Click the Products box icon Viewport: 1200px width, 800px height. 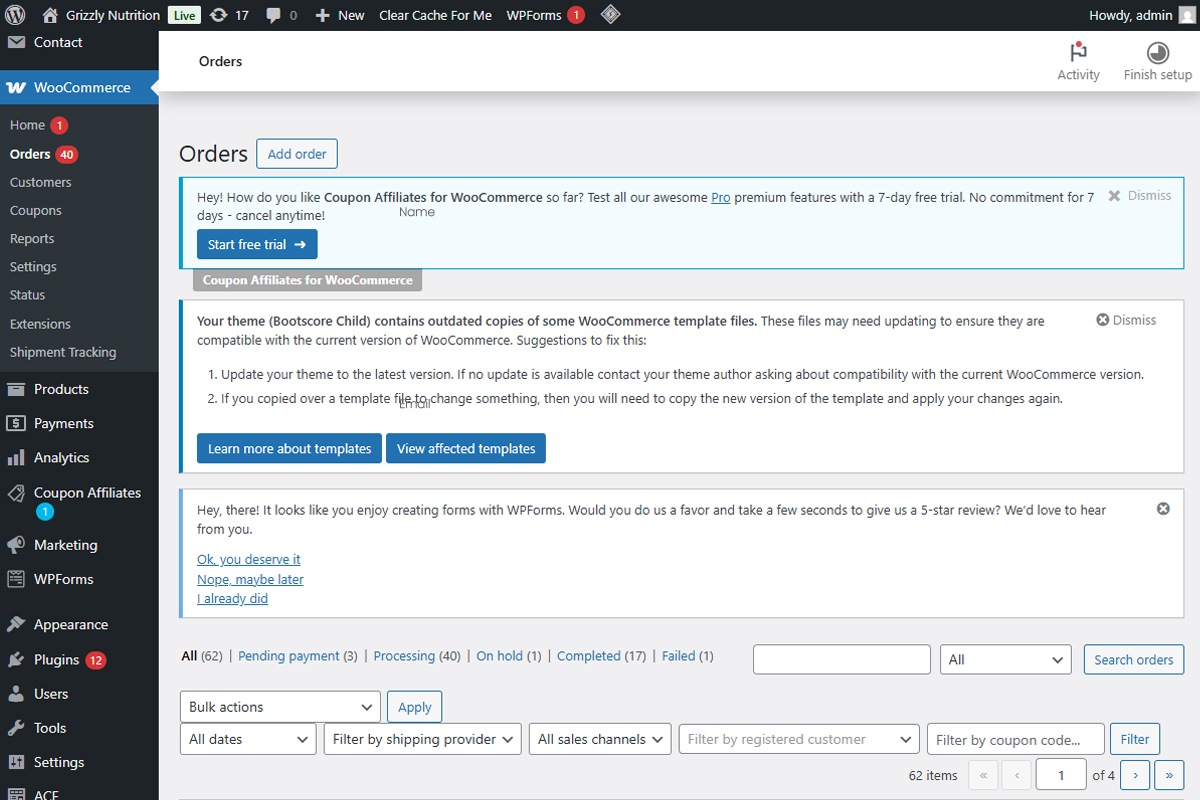coord(16,390)
